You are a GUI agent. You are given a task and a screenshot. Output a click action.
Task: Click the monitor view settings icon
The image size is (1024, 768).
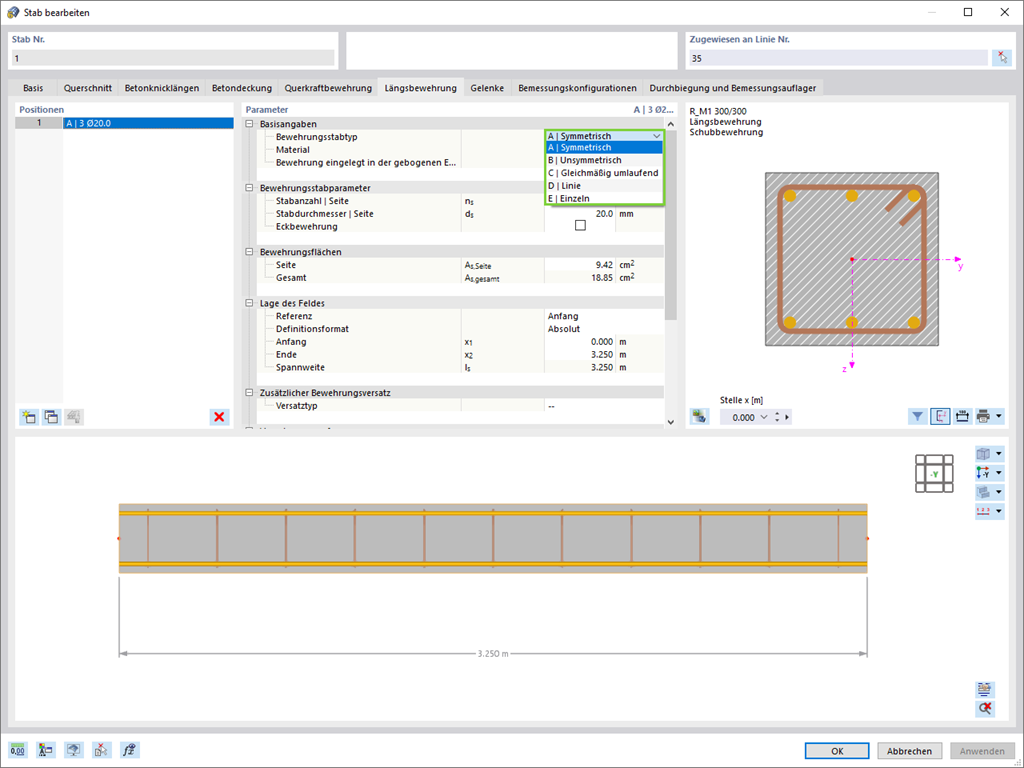pos(74,750)
